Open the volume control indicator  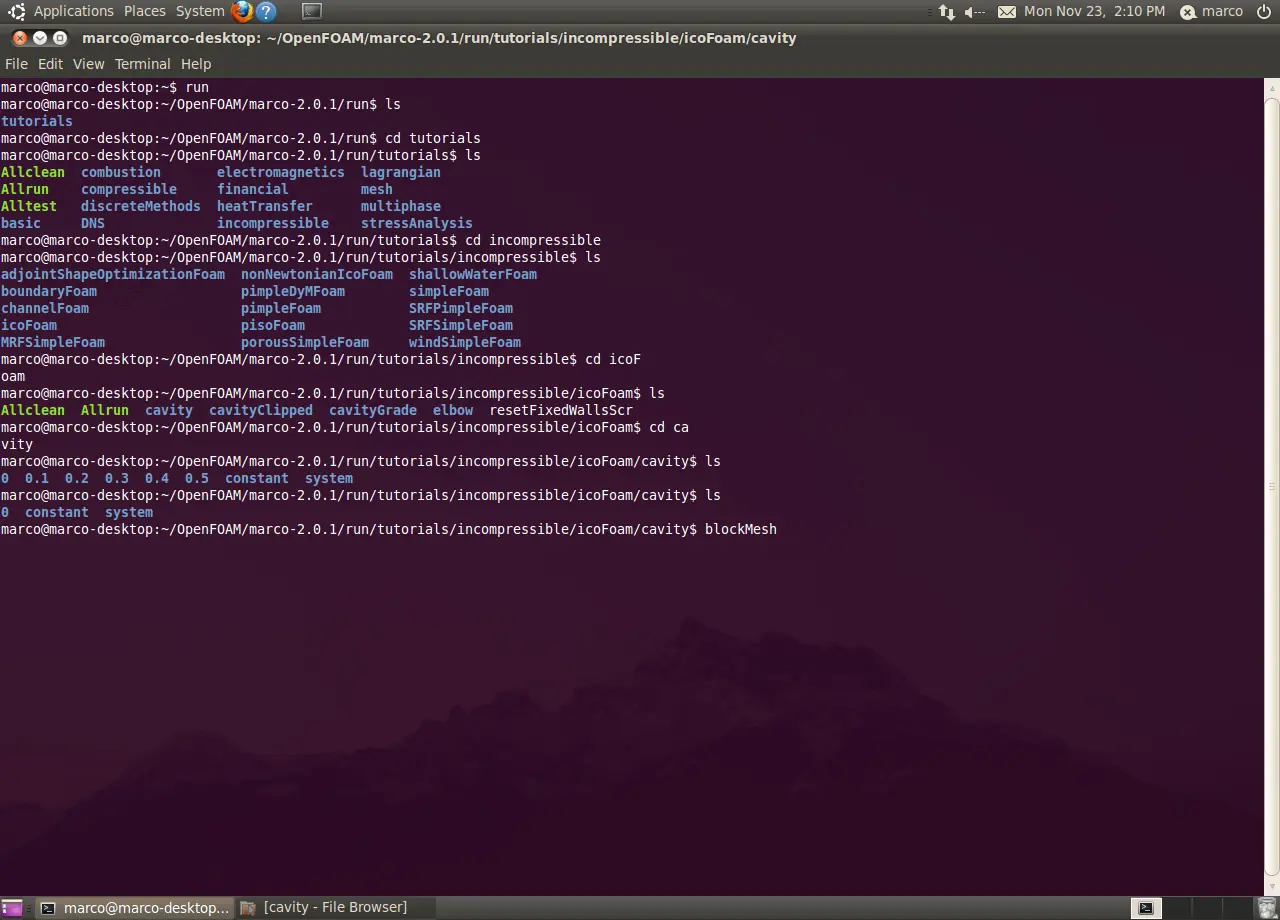(974, 11)
